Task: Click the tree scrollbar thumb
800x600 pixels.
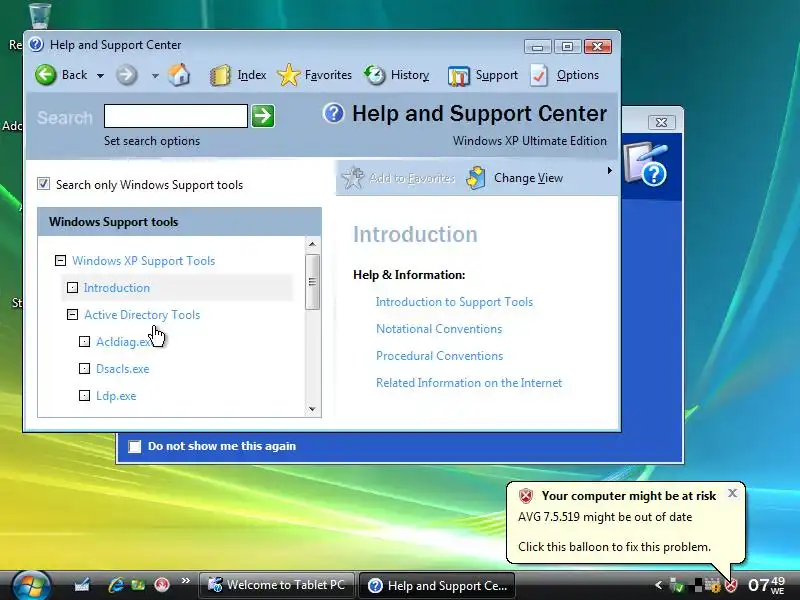Action: tap(313, 282)
